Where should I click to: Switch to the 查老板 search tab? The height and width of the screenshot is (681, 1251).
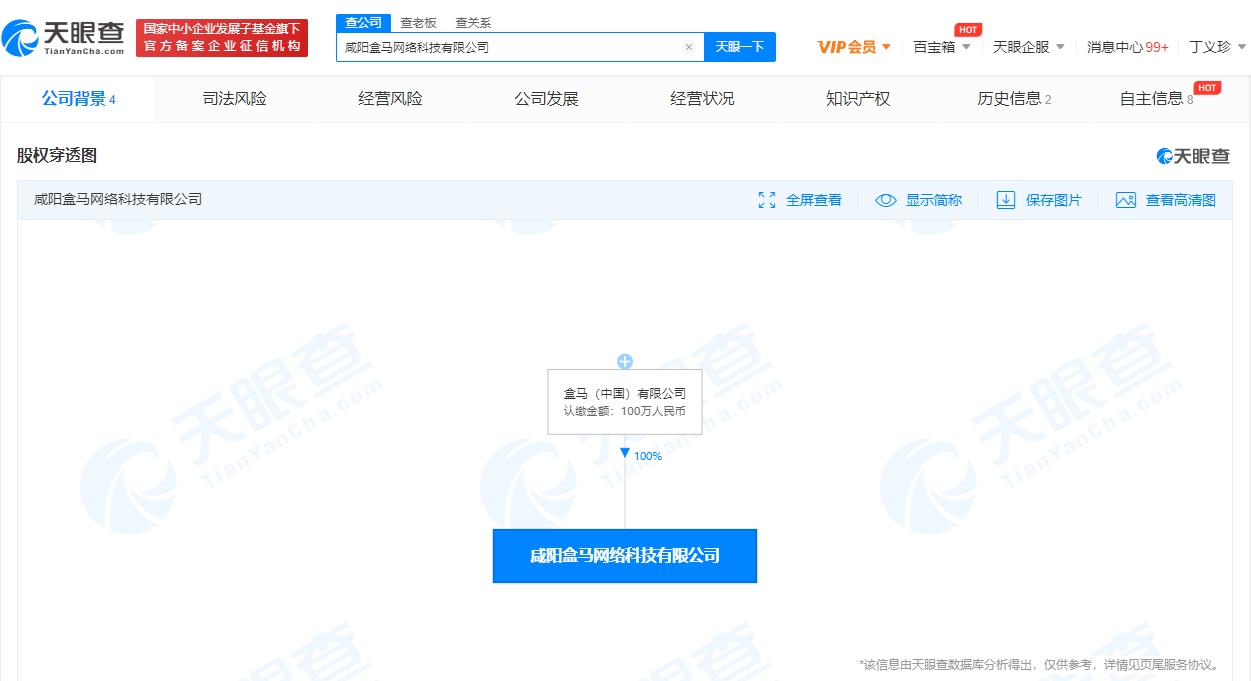click(x=417, y=22)
